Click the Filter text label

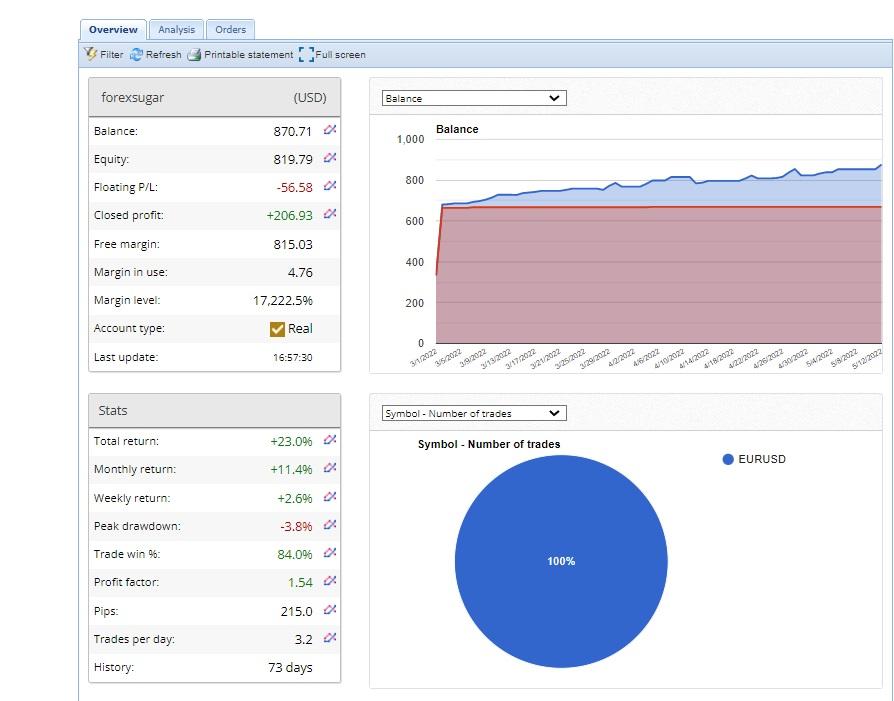112,55
